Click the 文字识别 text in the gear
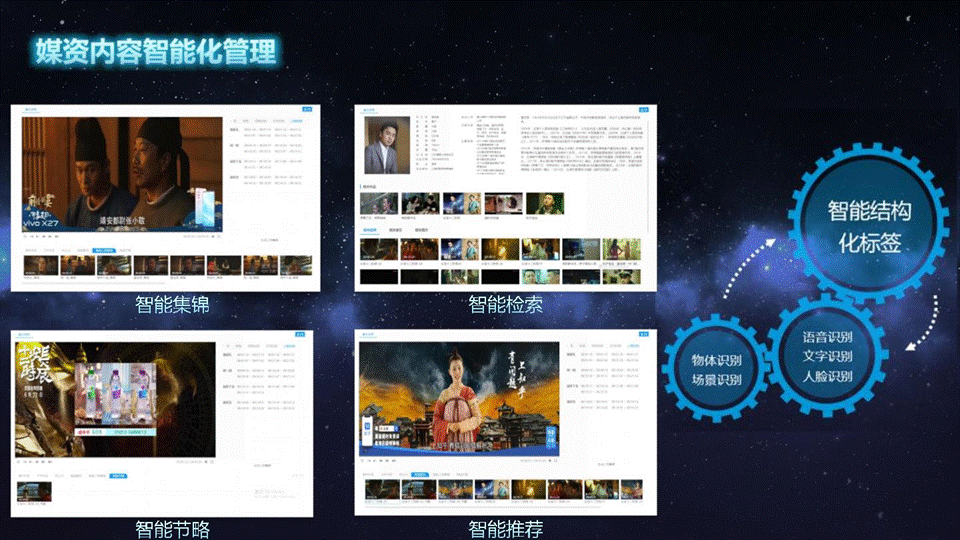 pyautogui.click(x=827, y=356)
